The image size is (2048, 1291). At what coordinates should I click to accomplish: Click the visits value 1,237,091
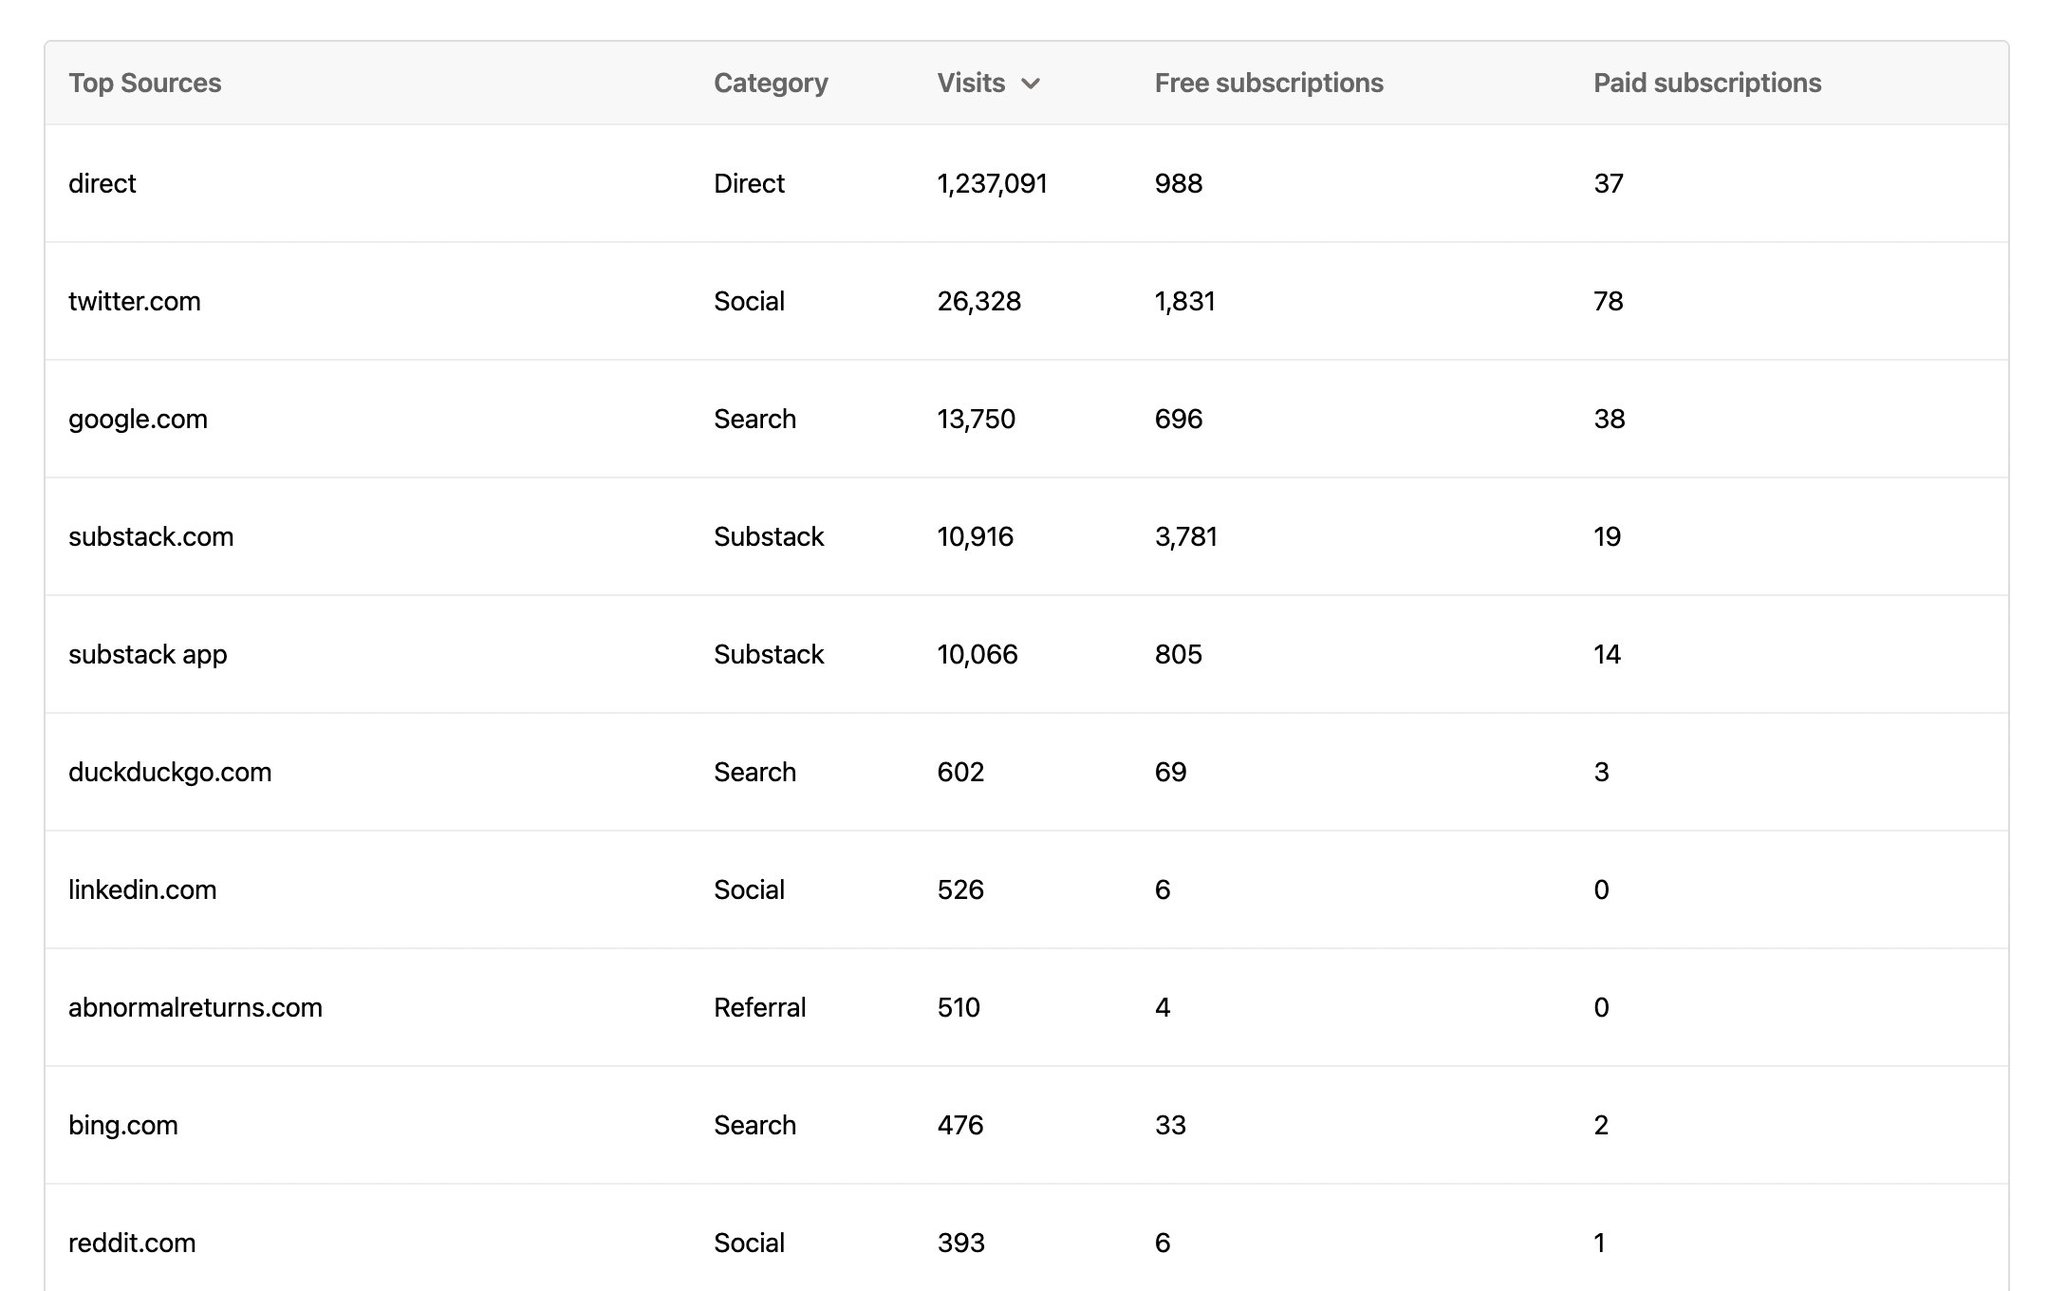pos(992,184)
